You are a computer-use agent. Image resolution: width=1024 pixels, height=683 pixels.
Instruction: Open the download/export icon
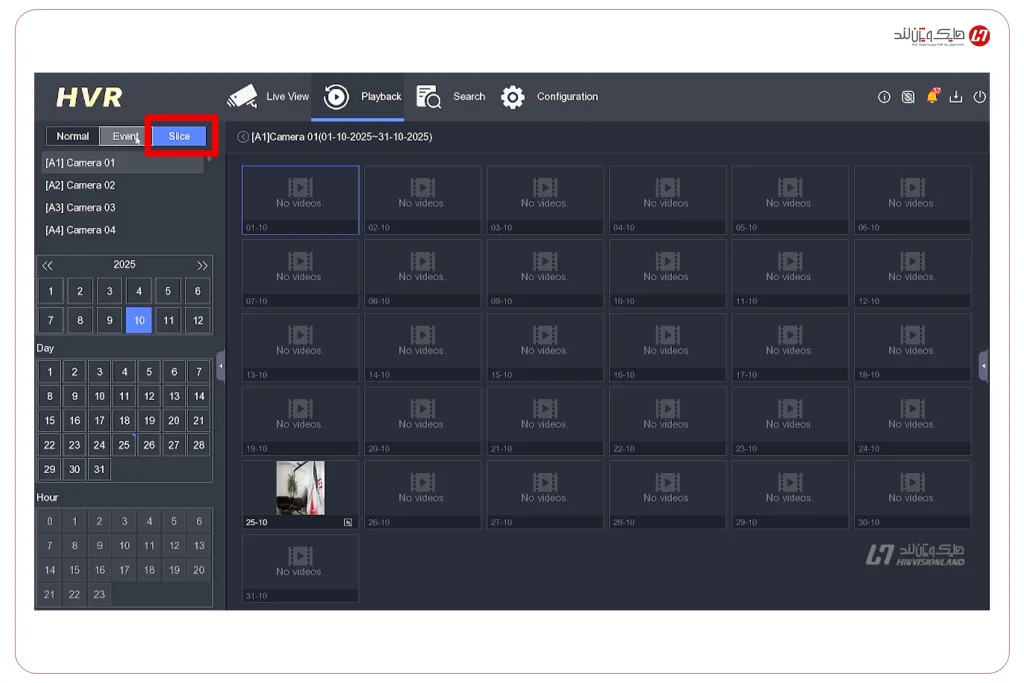pyautogui.click(x=957, y=97)
